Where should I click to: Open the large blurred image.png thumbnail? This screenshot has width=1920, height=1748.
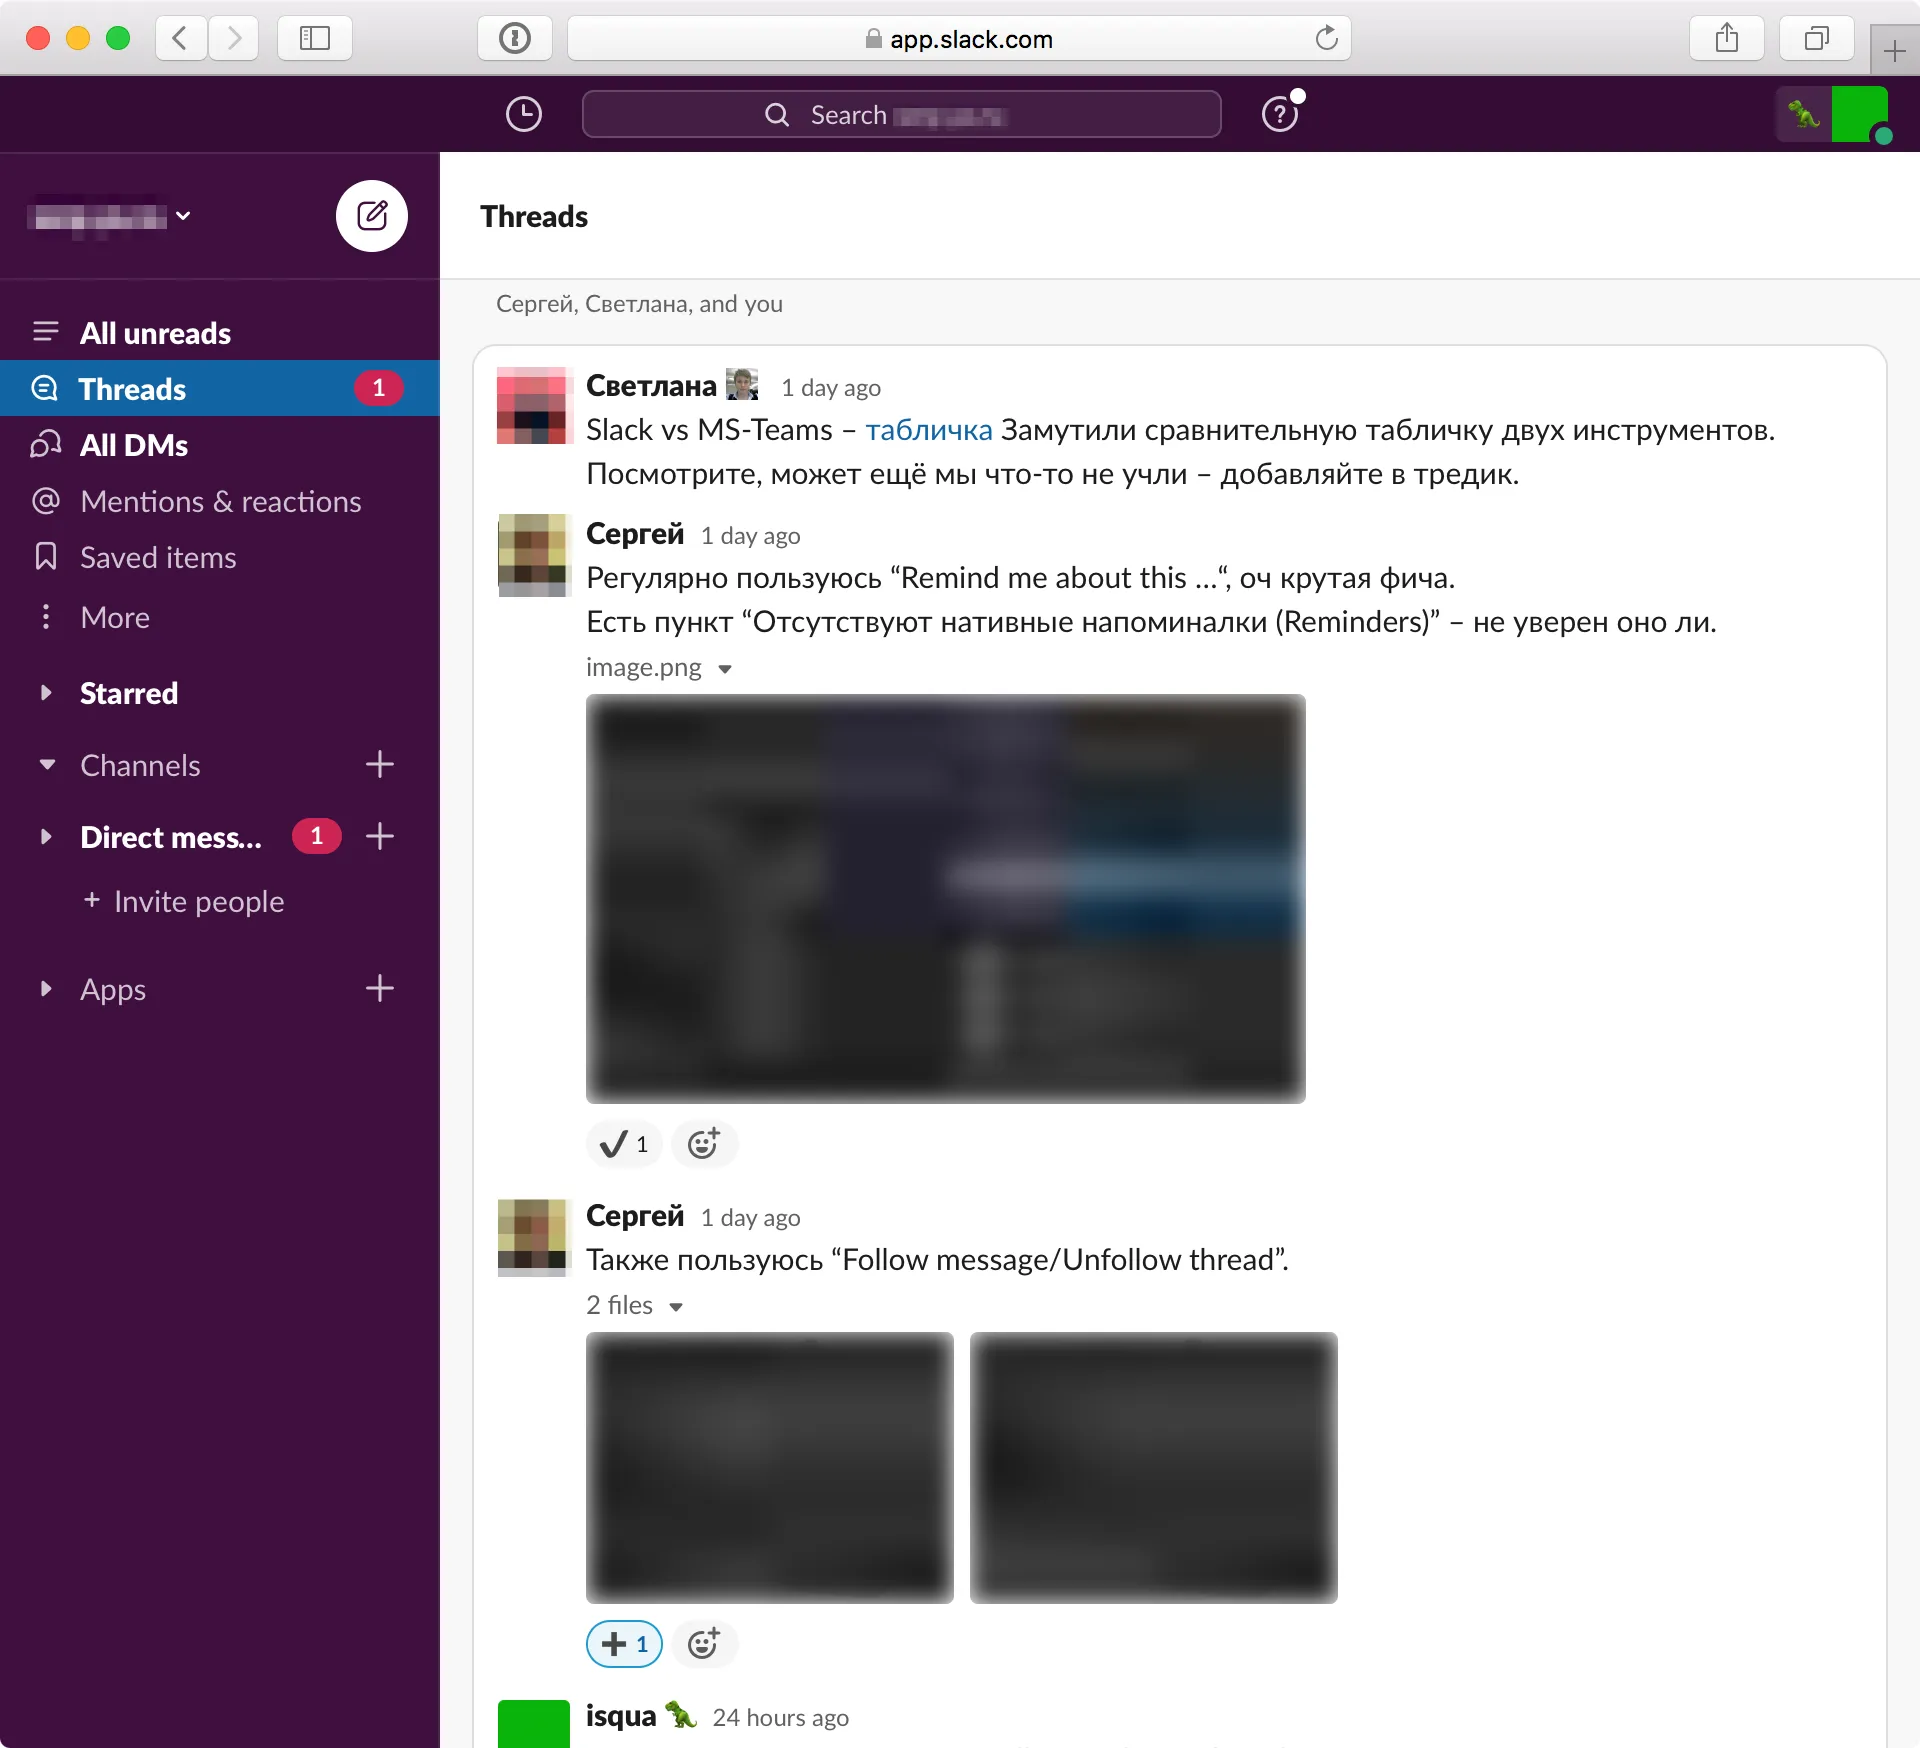tap(945, 898)
